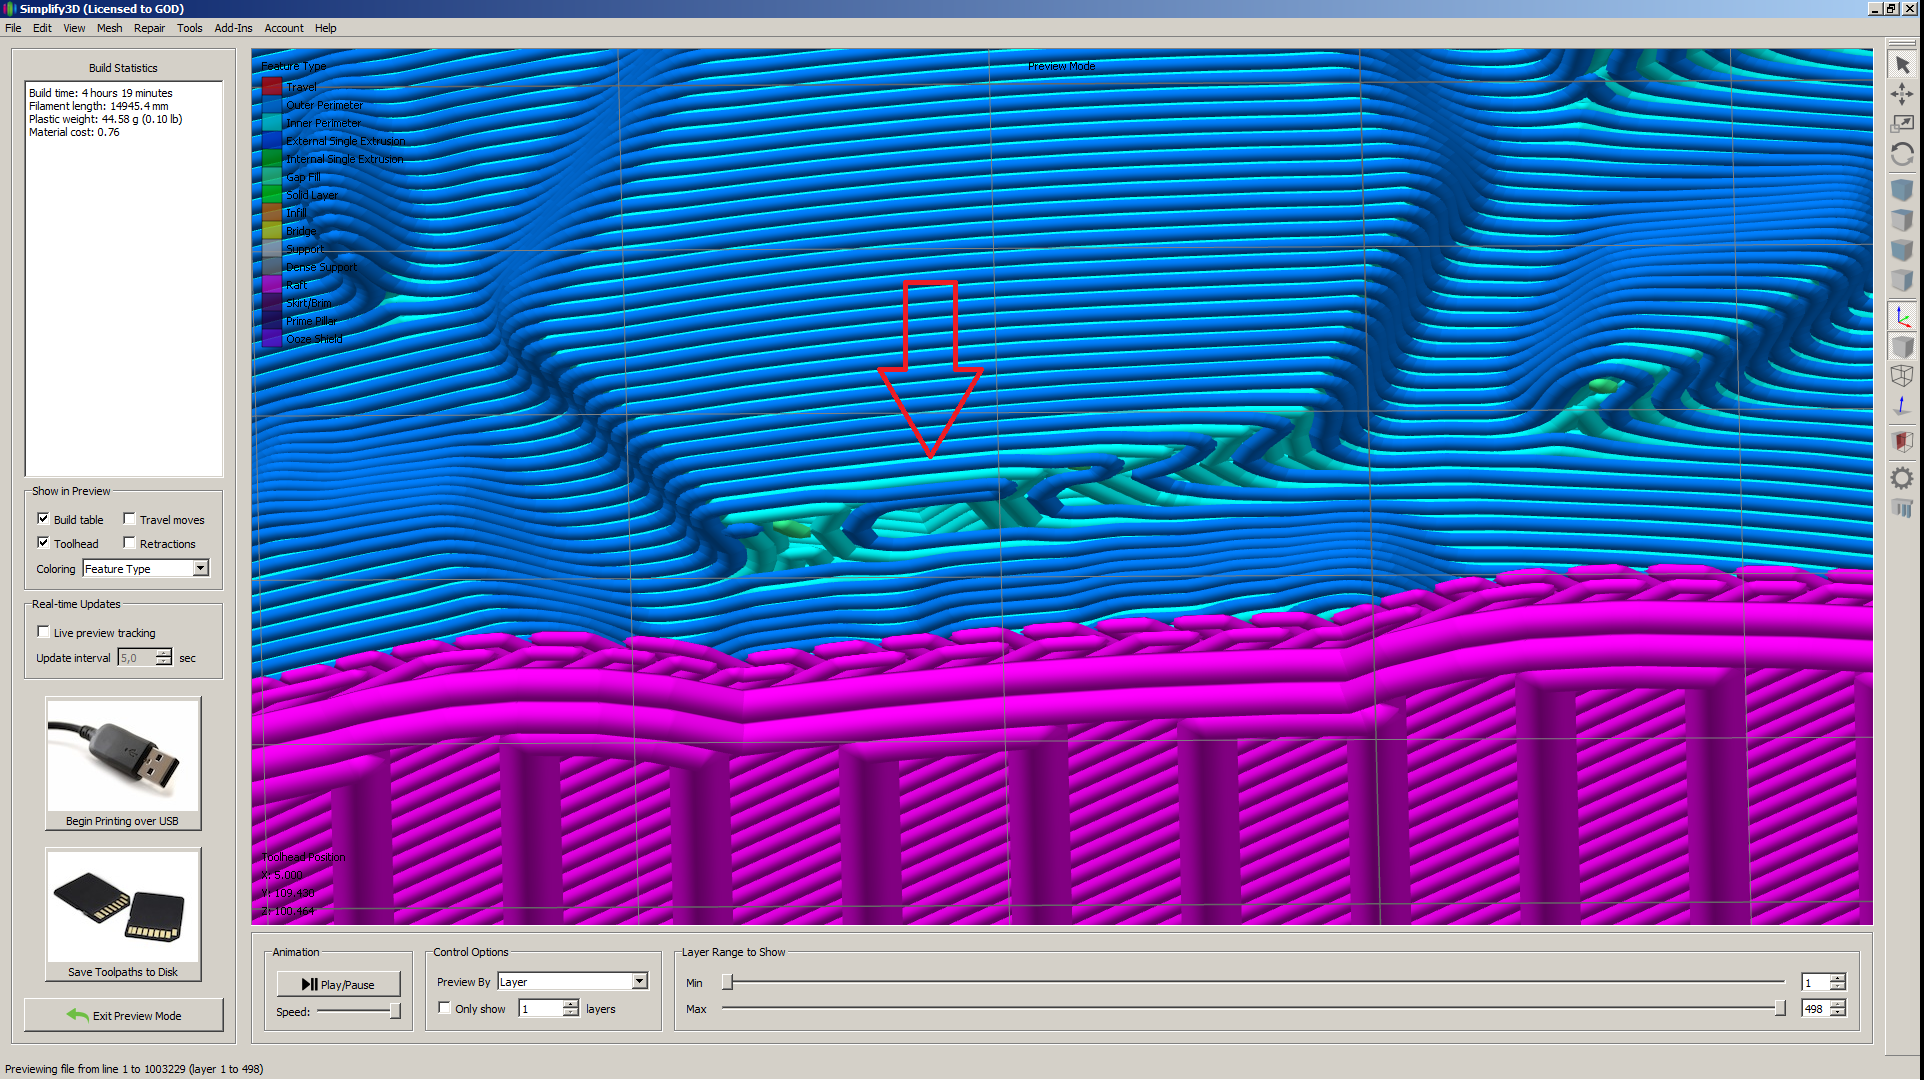This screenshot has width=1924, height=1080.
Task: Decrease Update interval stepper down arrow
Action: pyautogui.click(x=163, y=662)
